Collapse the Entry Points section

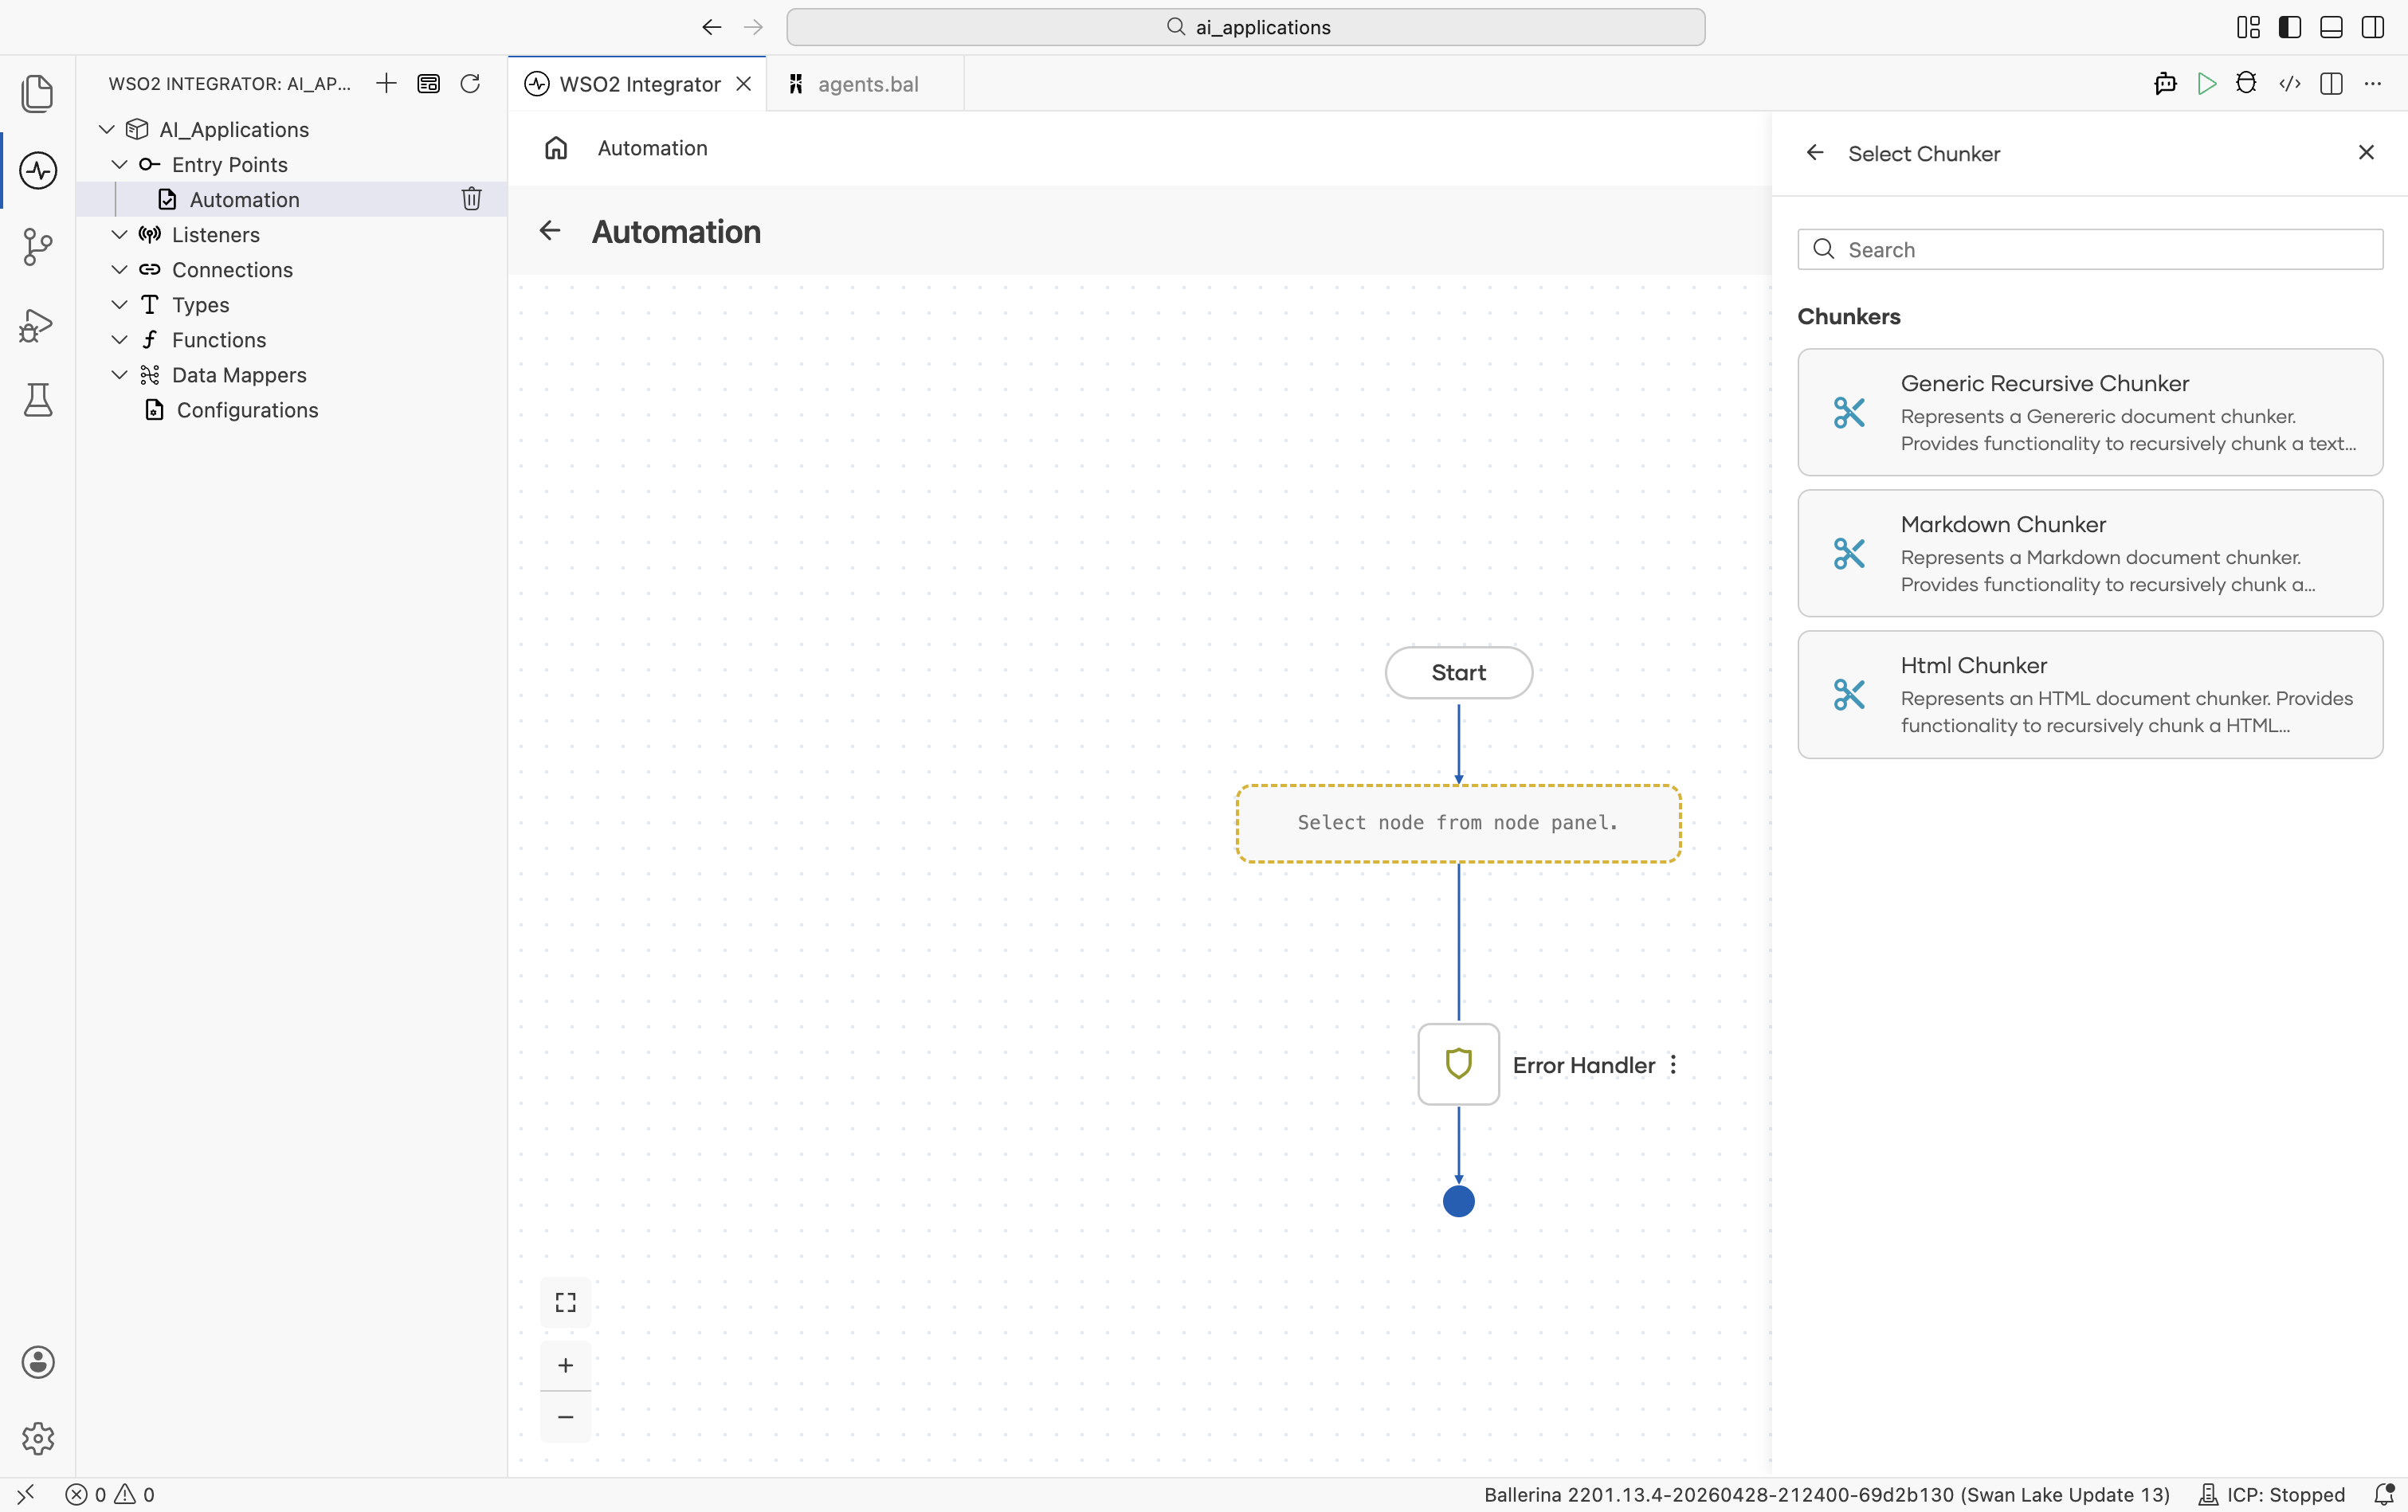119,164
